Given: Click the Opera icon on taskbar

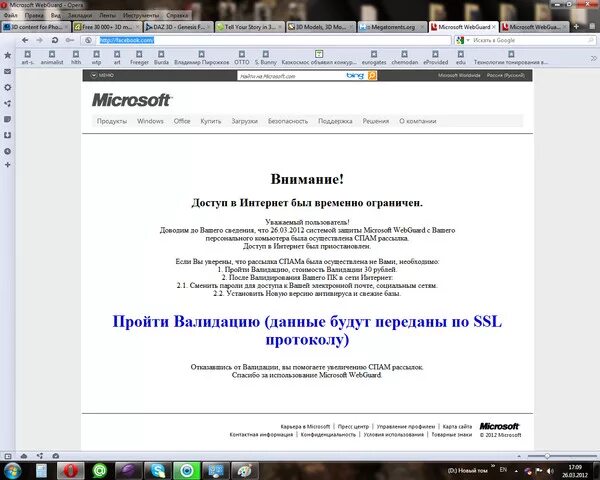Looking at the screenshot, I should point(70,470).
